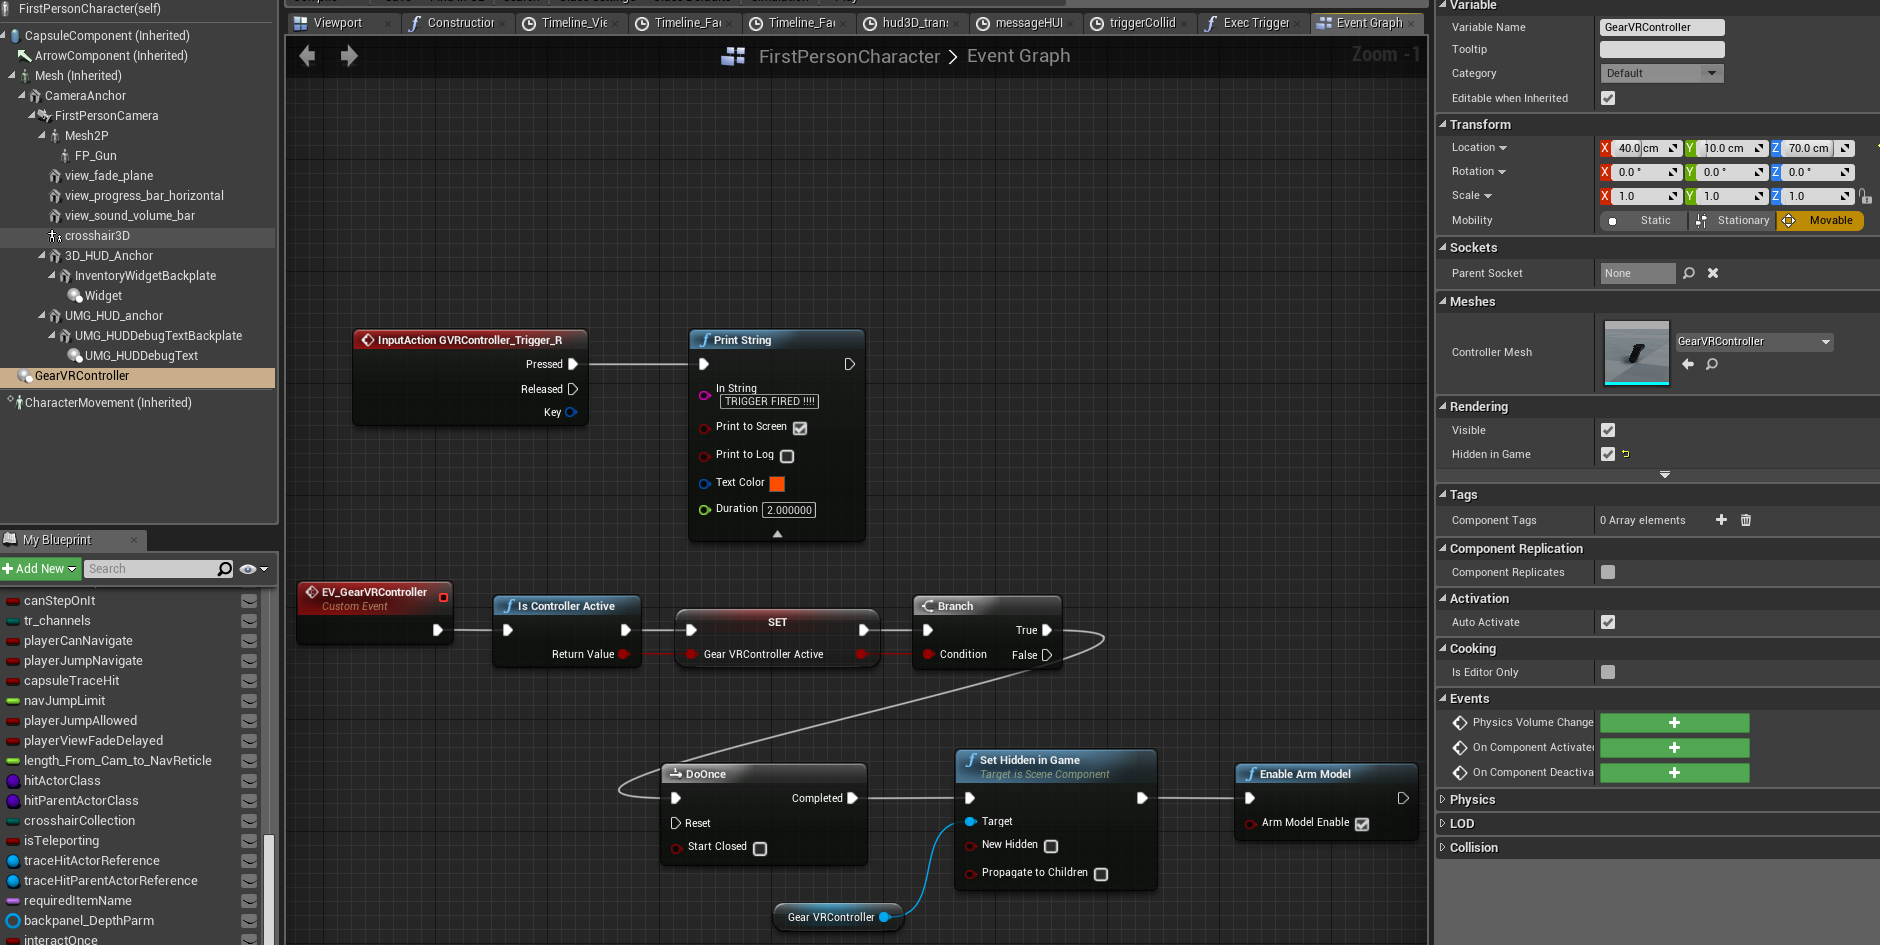Enable Is Editor Only checkbox
Image resolution: width=1880 pixels, height=945 pixels.
tap(1608, 672)
